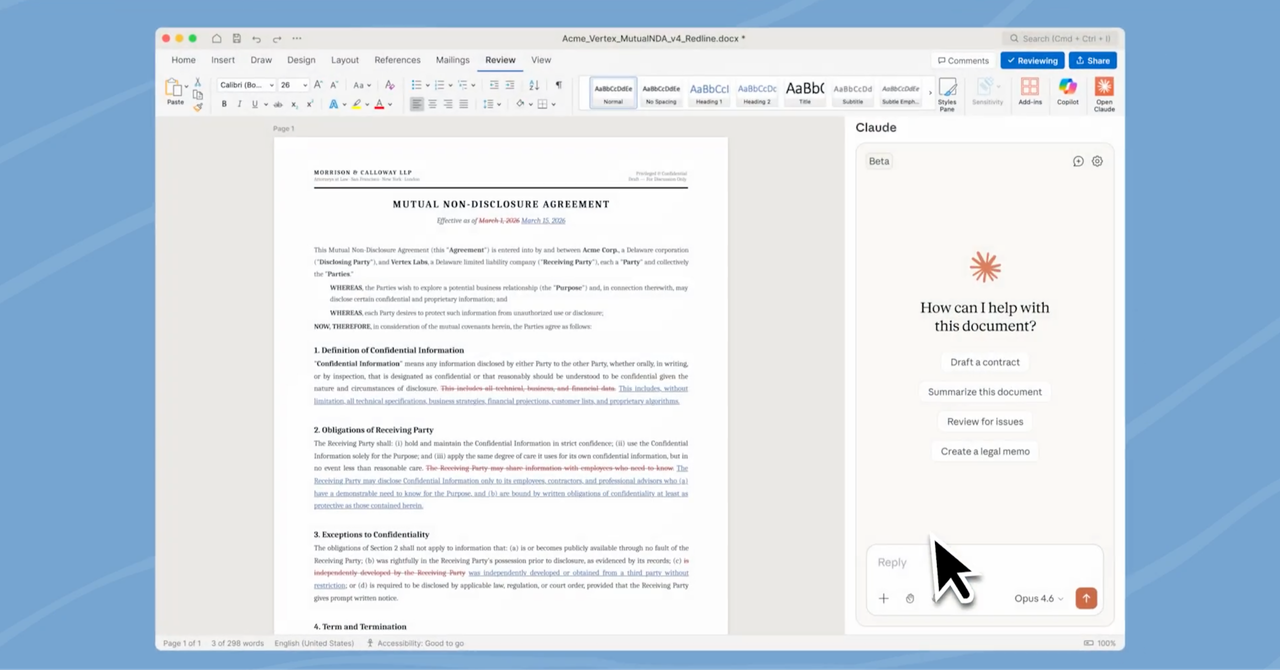Click the Search field in title bar
Screen dimensions: 1280x670
click(x=1060, y=38)
